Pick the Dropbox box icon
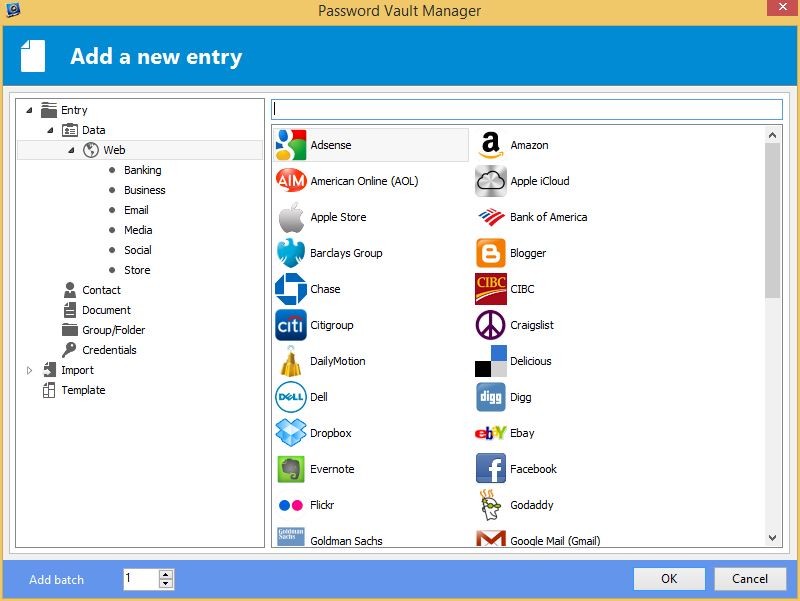The height and width of the screenshot is (601, 800). click(x=291, y=433)
